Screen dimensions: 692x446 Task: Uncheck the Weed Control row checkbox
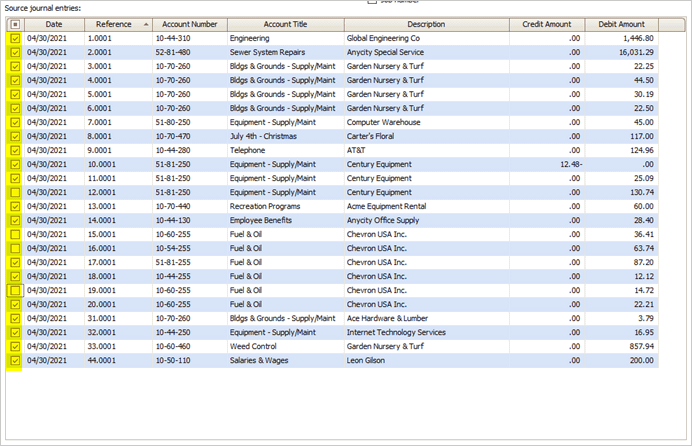15,346
